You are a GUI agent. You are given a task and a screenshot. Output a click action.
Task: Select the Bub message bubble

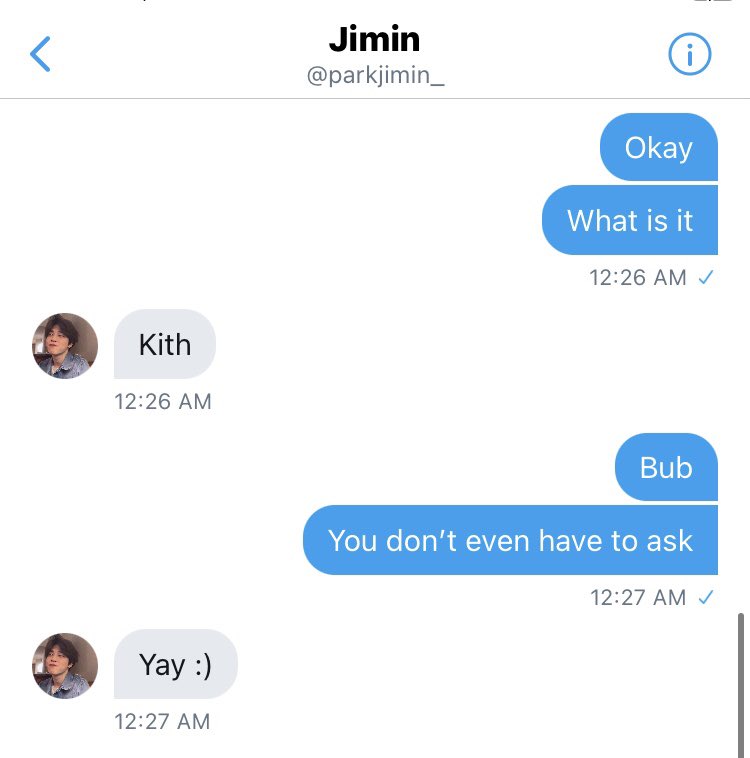[x=666, y=467]
